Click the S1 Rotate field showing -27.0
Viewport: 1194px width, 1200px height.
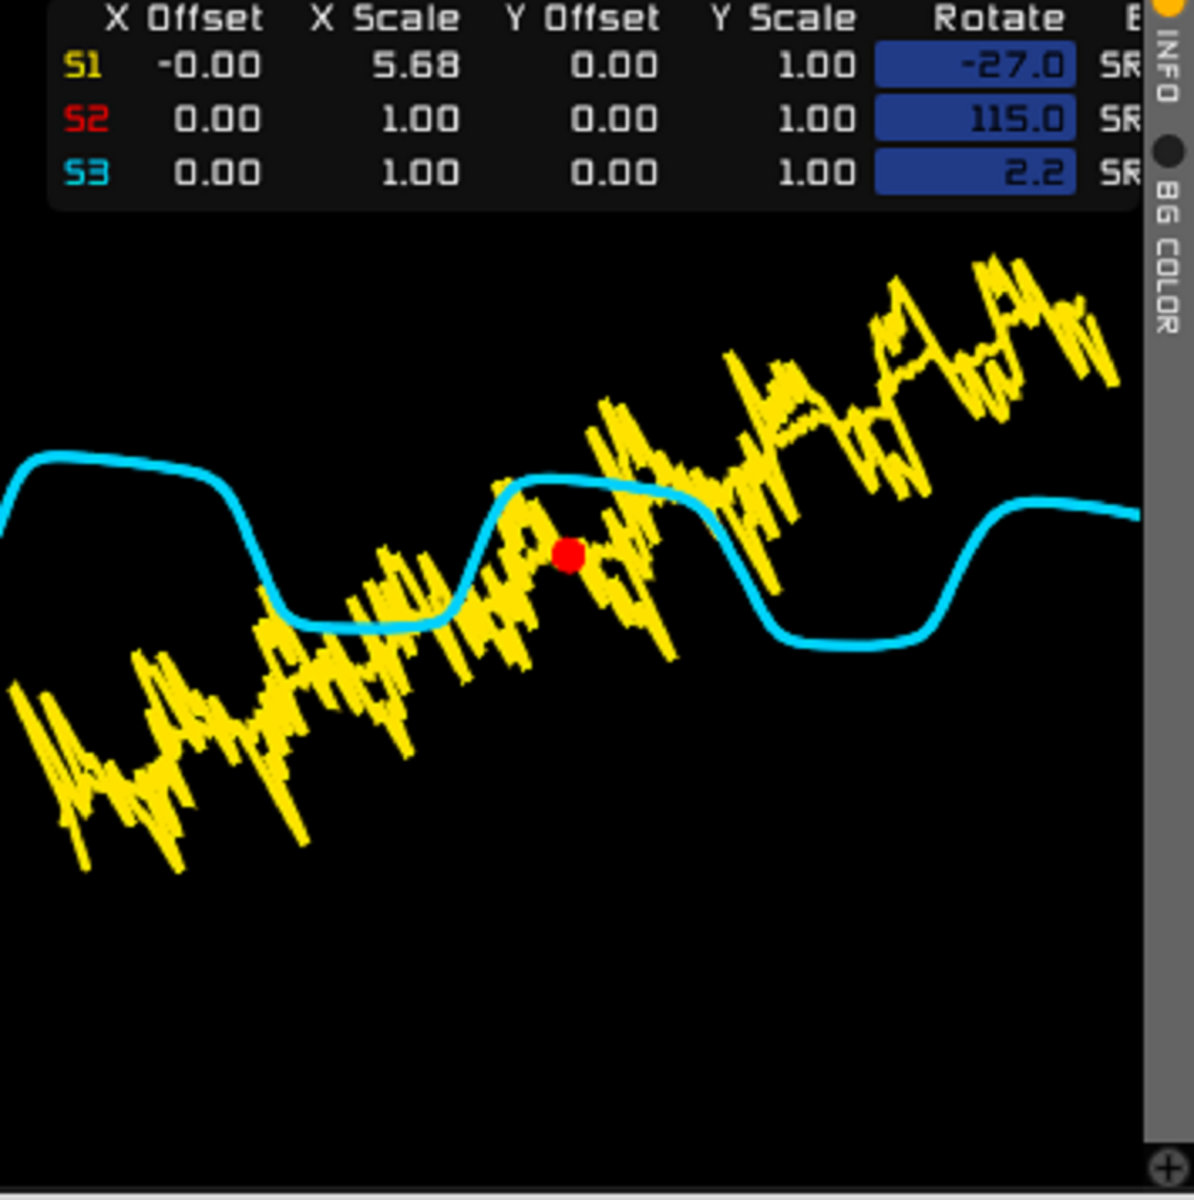975,66
